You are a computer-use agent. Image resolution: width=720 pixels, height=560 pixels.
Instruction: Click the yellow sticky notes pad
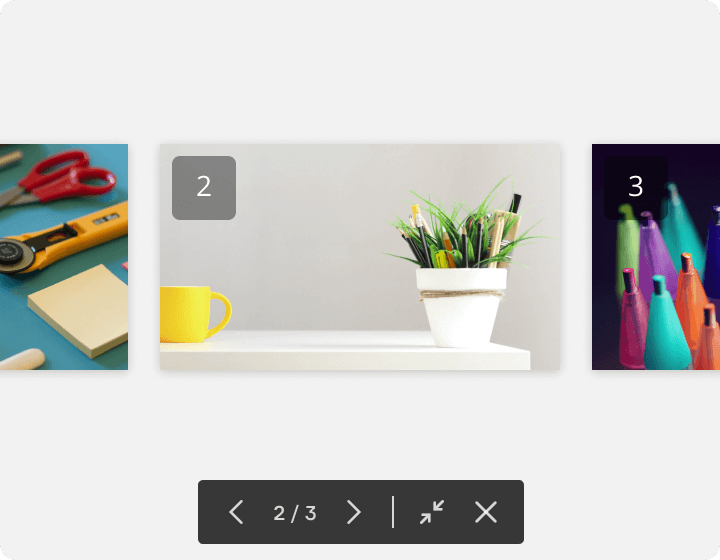79,311
